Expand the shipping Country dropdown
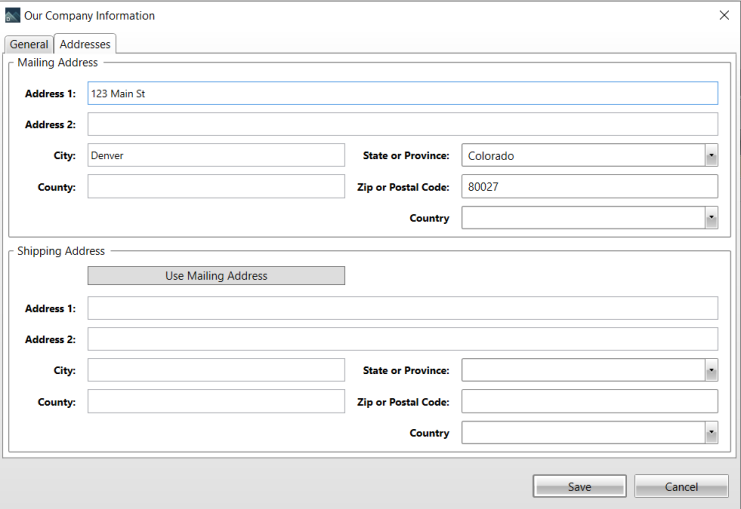The height and width of the screenshot is (509, 741). click(x=711, y=432)
